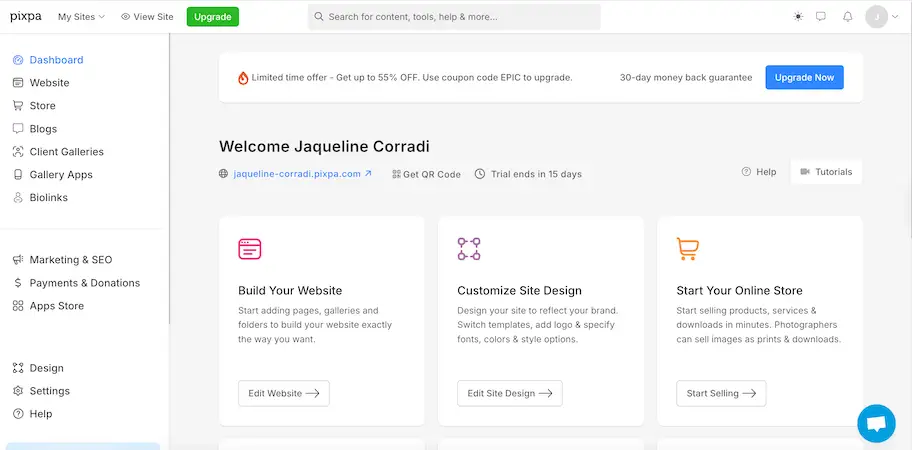912x450 pixels.
Task: Click the Settings gear icon in sidebar
Action: click(18, 391)
